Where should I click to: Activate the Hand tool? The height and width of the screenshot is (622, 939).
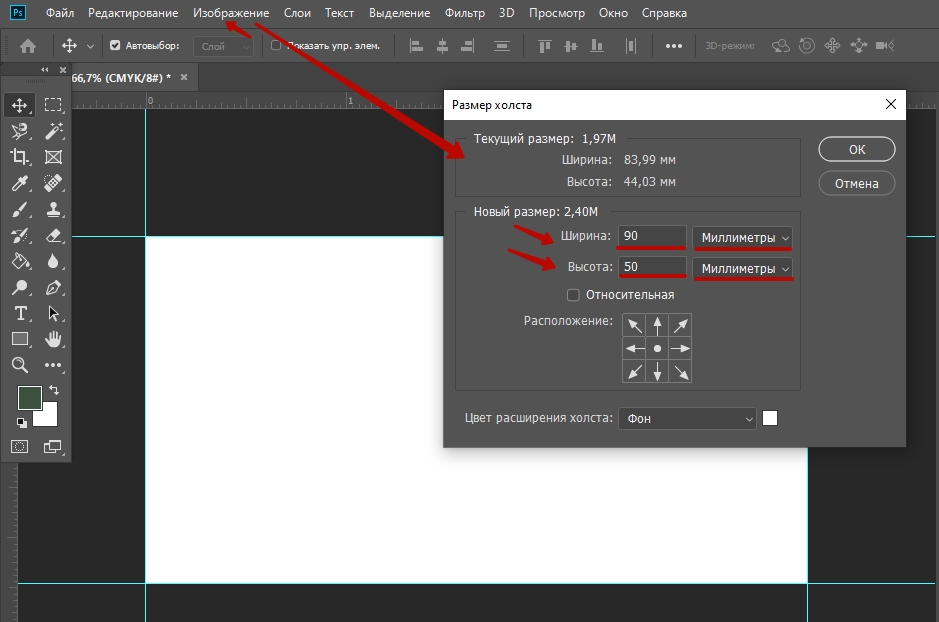[53, 339]
